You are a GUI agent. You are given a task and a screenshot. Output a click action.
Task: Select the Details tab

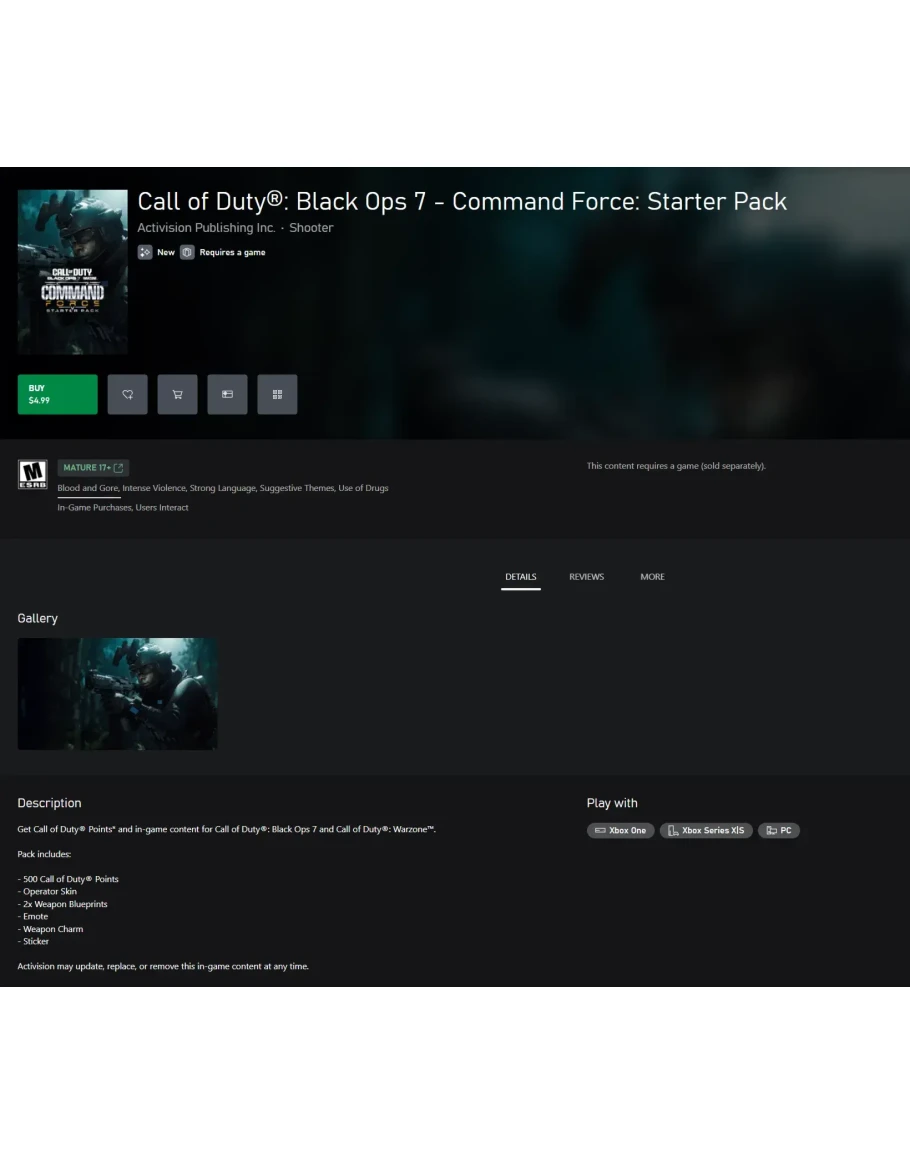(x=520, y=577)
